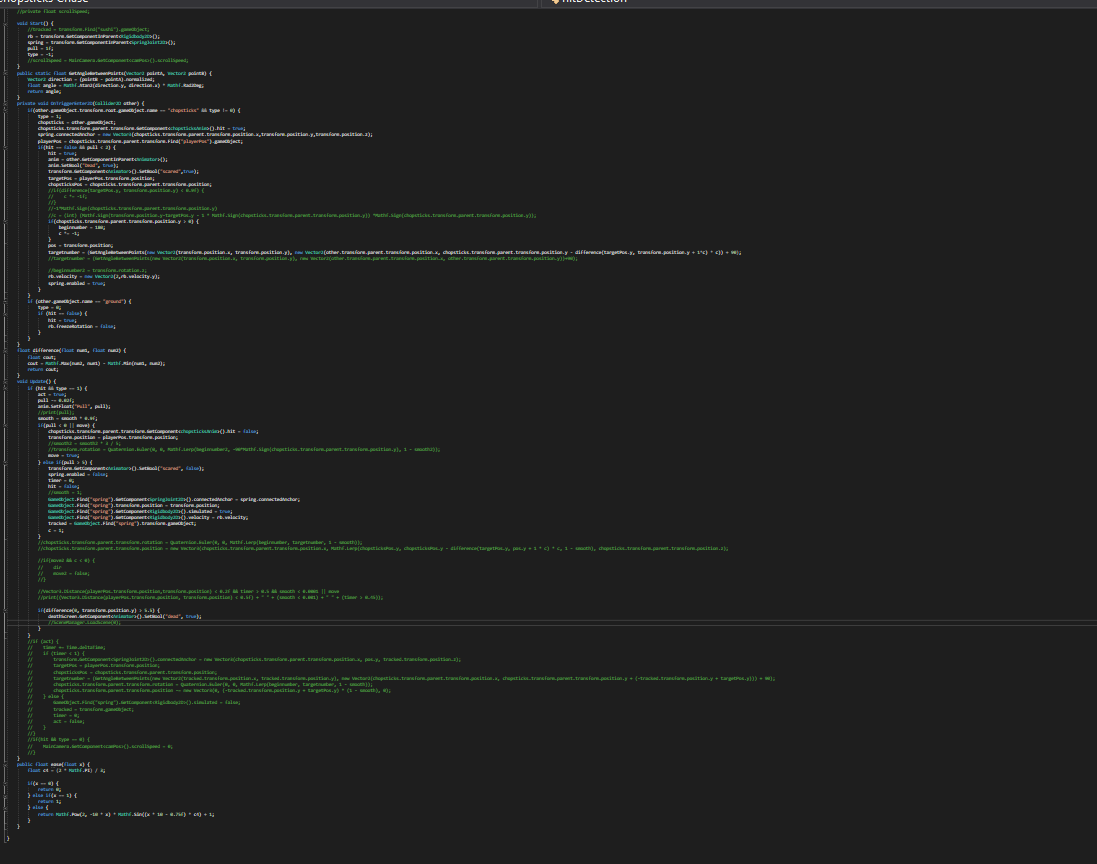Fold the else if(x == 1) block
The height and width of the screenshot is (864, 1097).
[6, 795]
